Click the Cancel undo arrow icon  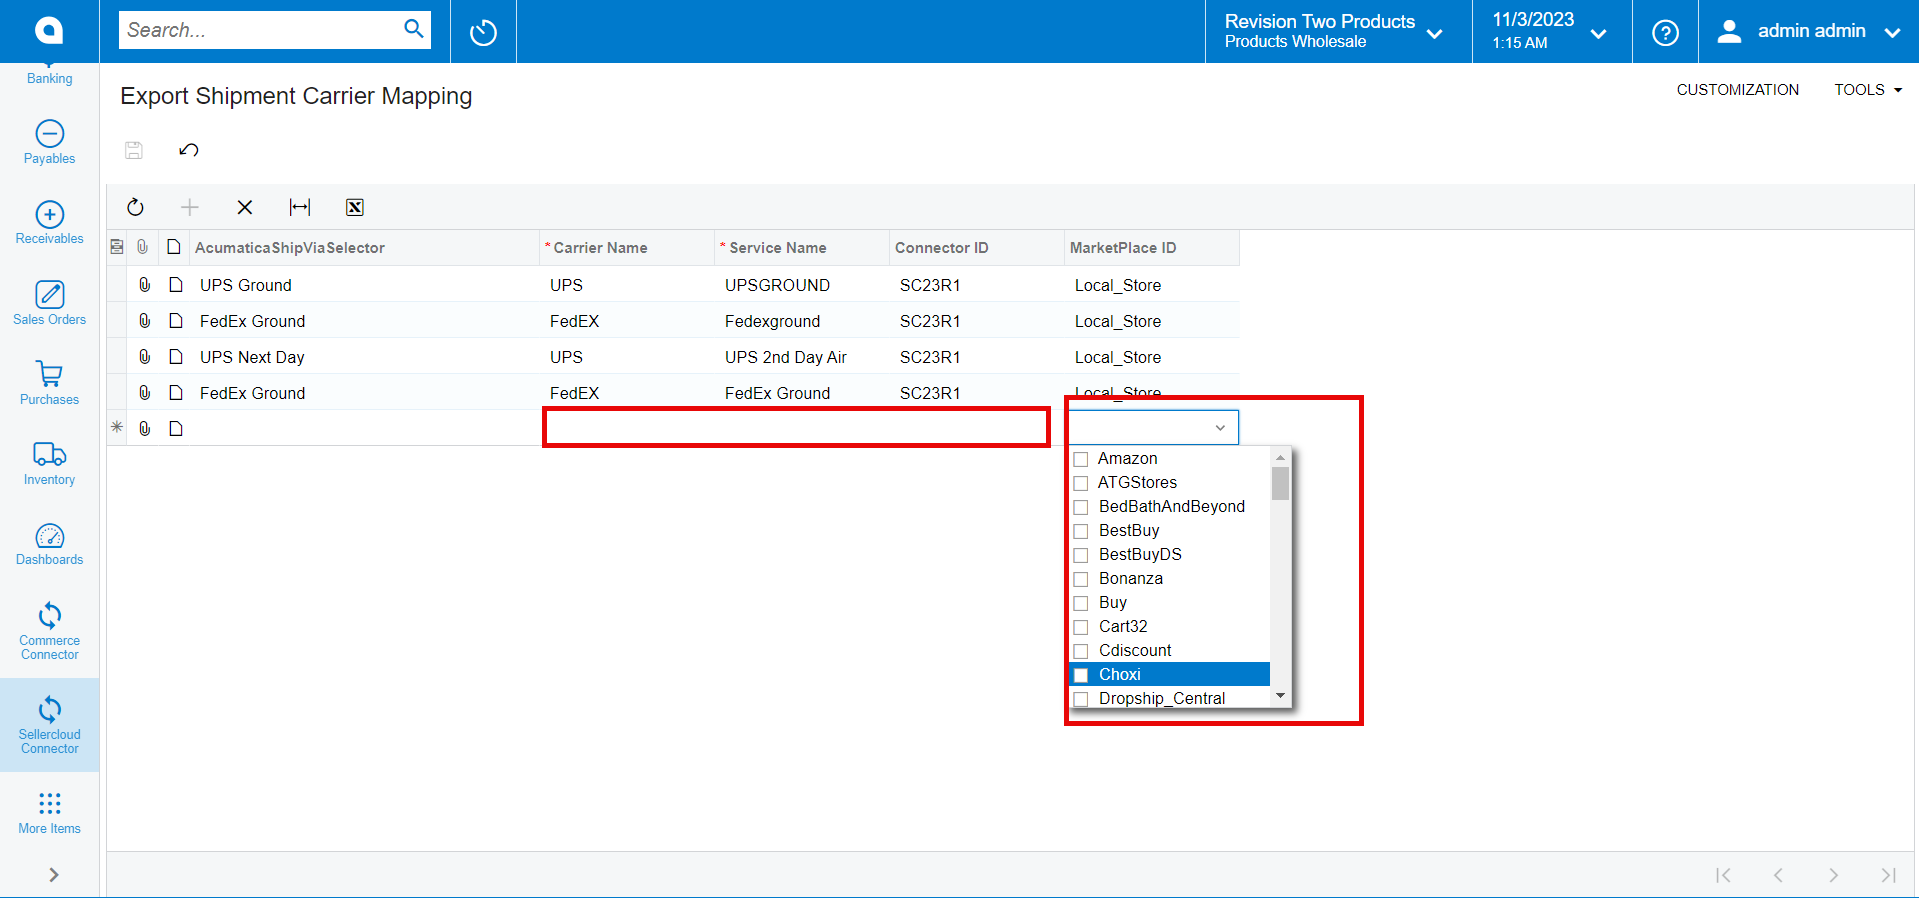[x=189, y=150]
